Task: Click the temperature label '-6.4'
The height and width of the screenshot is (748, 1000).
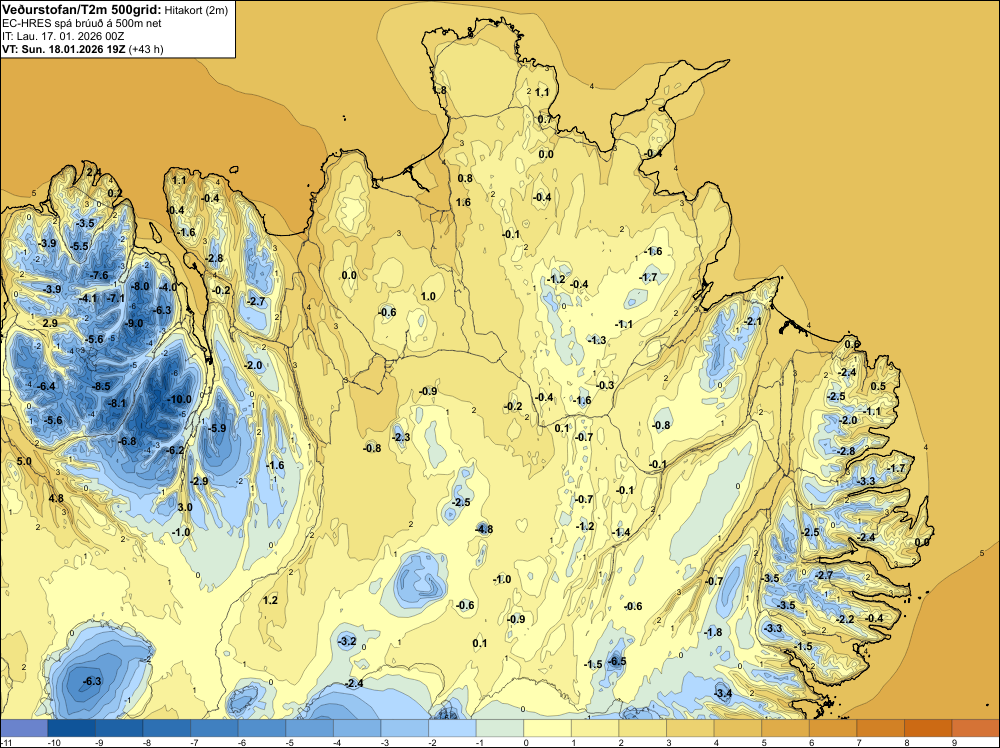Action: (46, 386)
